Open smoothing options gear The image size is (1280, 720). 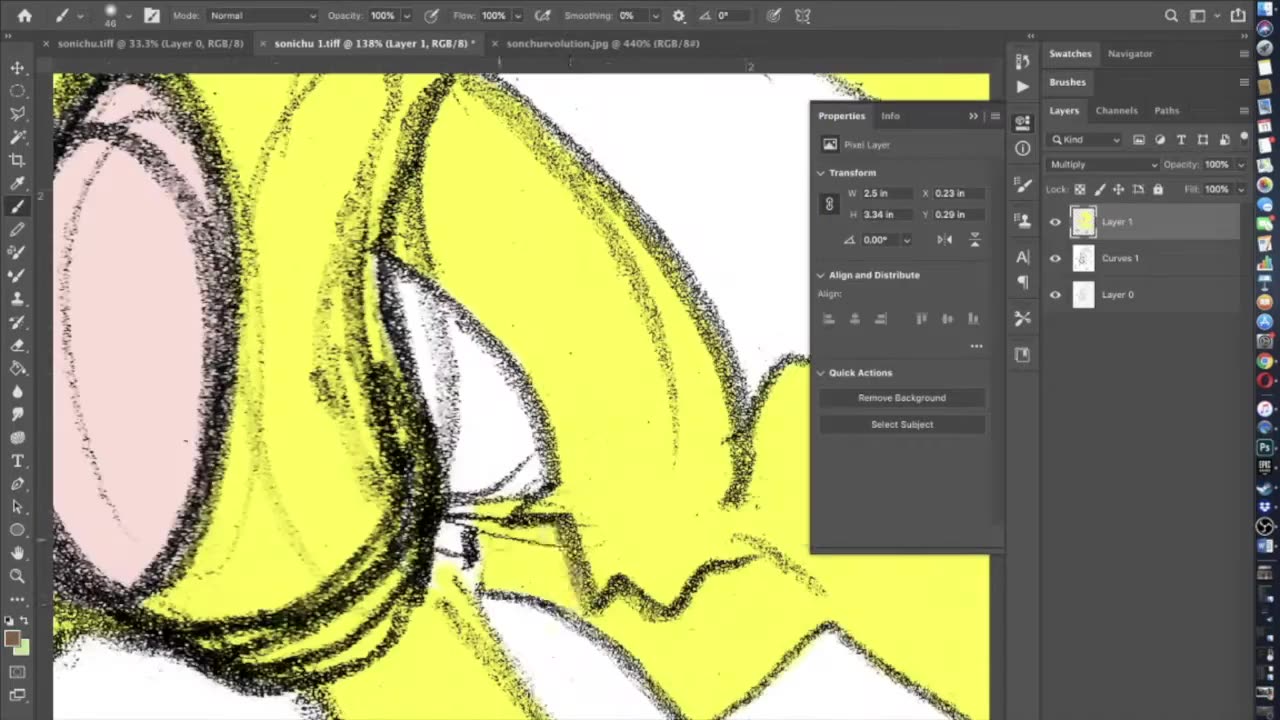click(678, 15)
